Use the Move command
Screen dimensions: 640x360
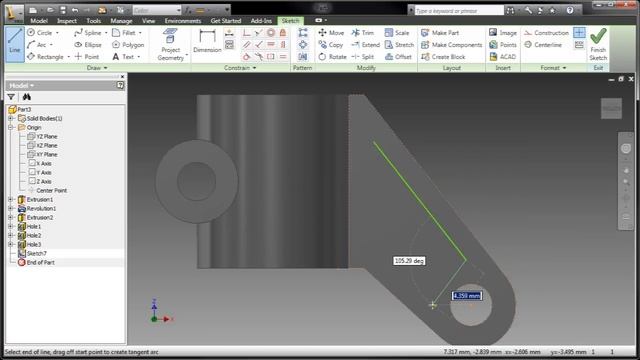point(331,32)
